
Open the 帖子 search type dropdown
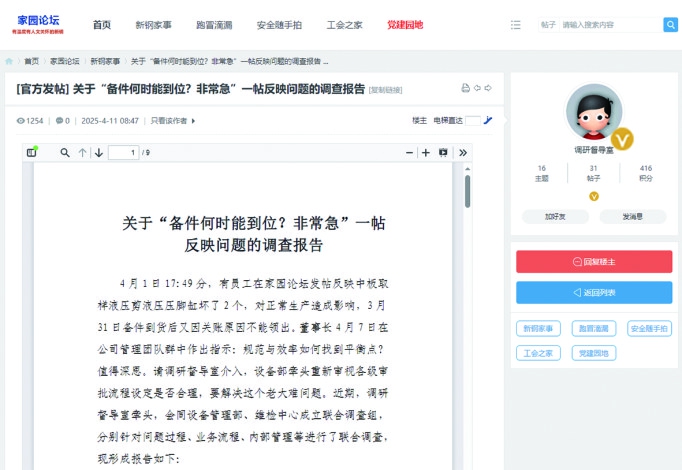[549, 24]
